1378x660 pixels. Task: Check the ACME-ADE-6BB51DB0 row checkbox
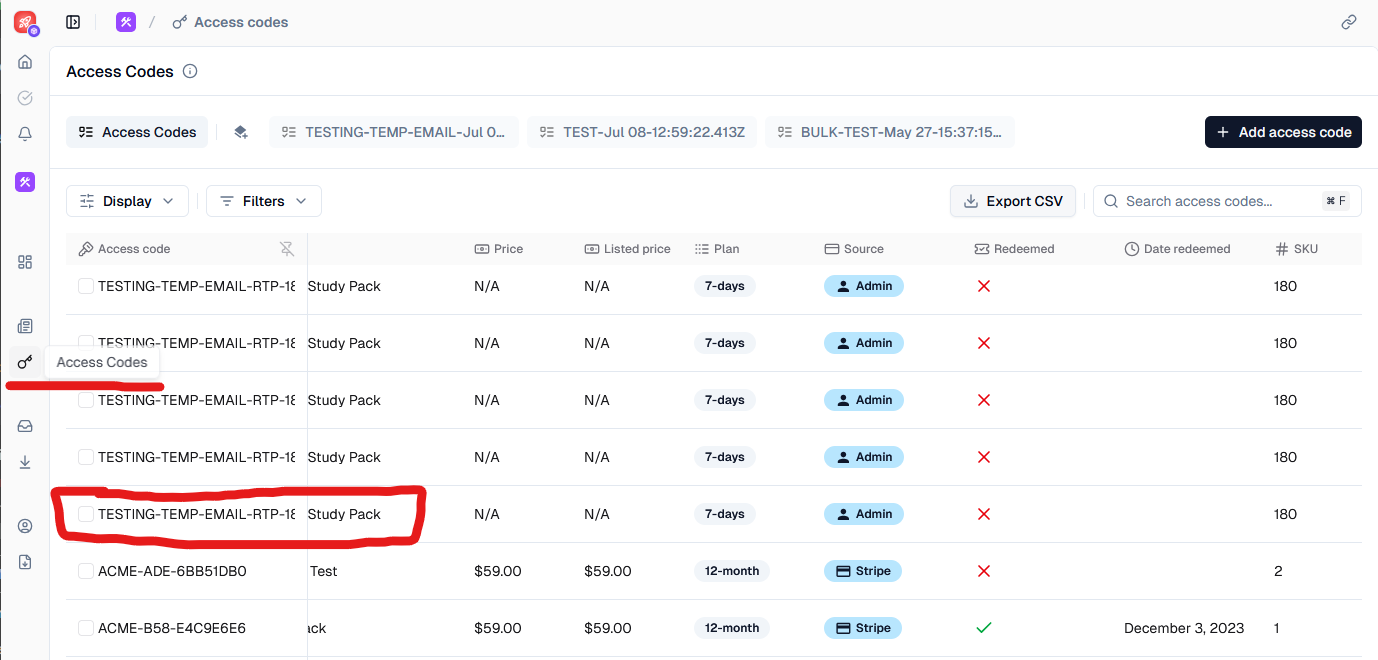point(86,571)
